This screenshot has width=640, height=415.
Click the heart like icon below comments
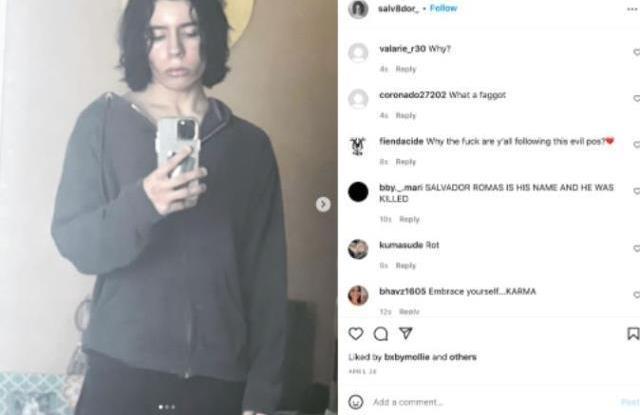coord(356,334)
